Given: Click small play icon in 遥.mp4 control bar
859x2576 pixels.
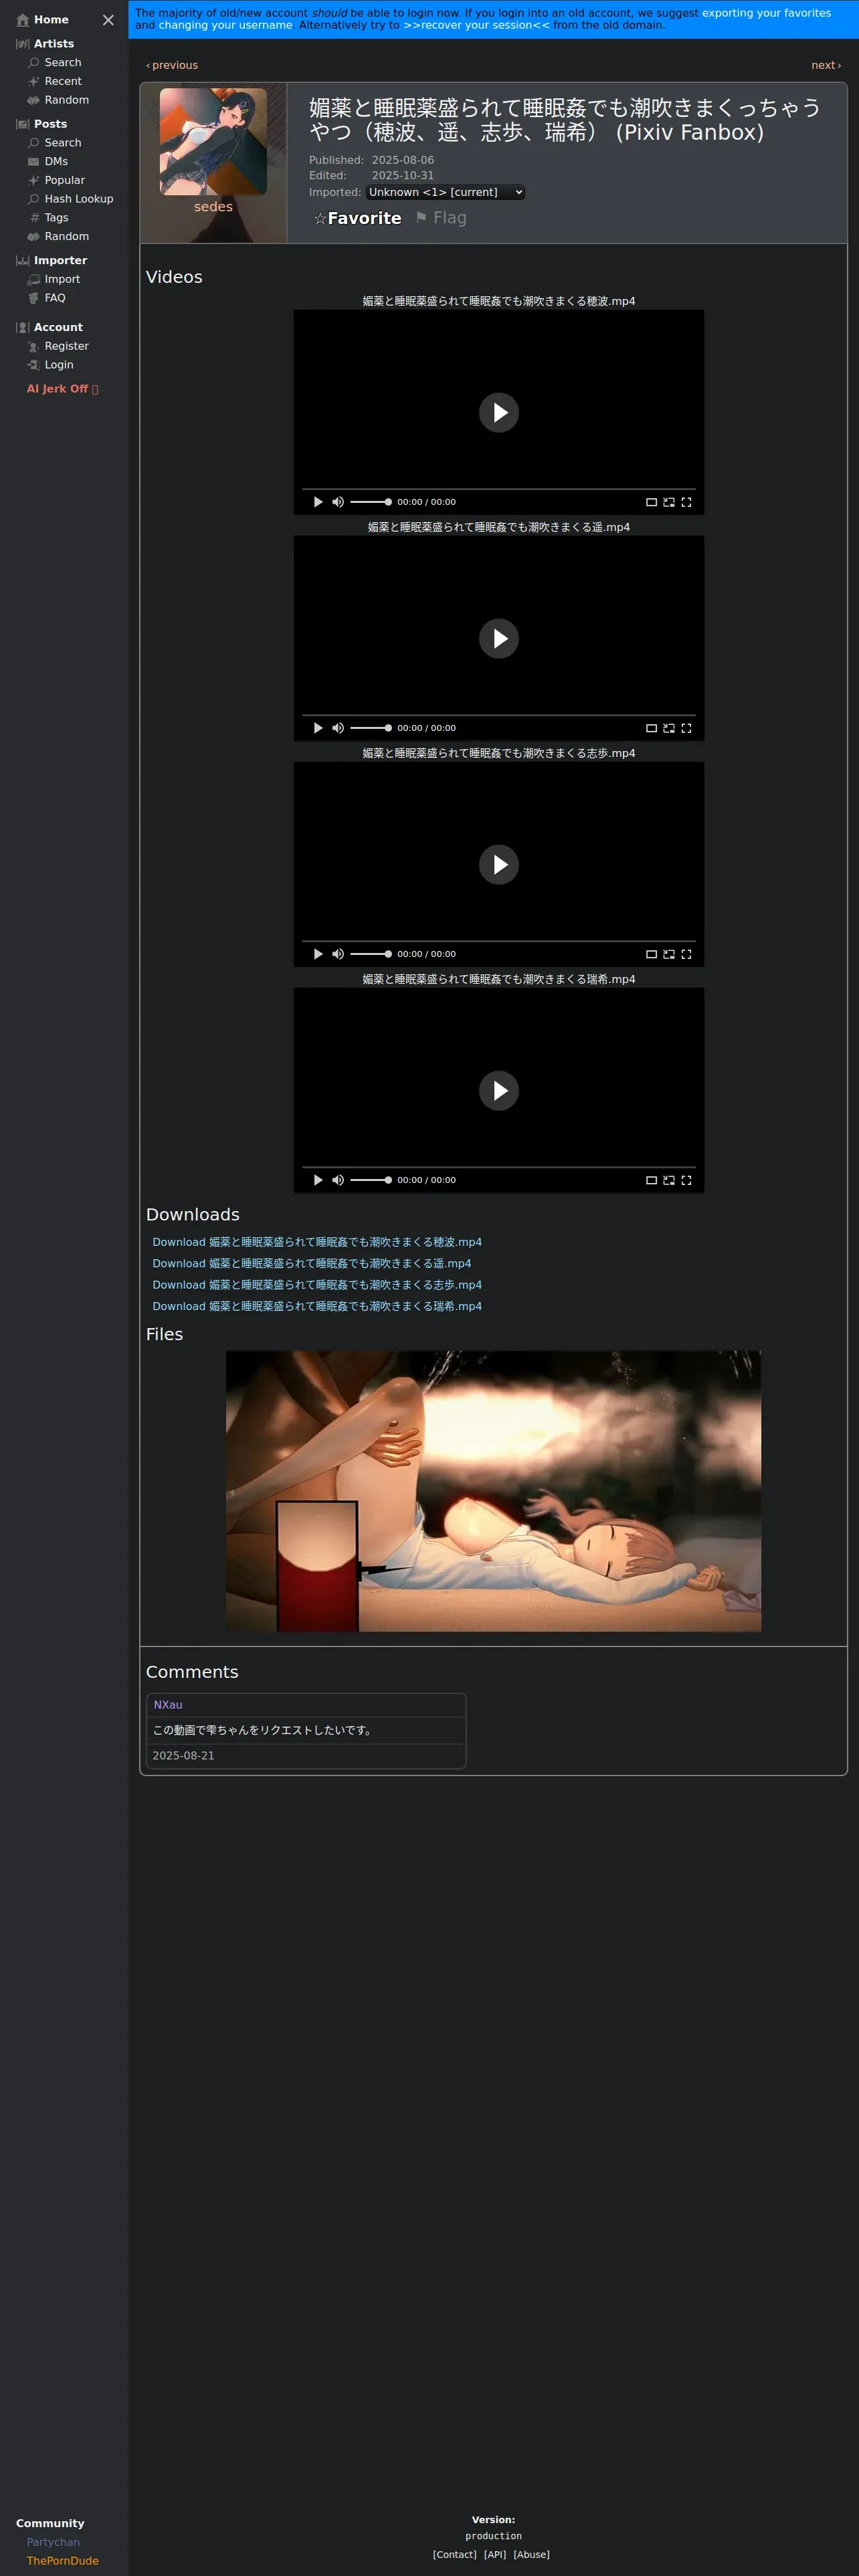Looking at the screenshot, I should (318, 728).
